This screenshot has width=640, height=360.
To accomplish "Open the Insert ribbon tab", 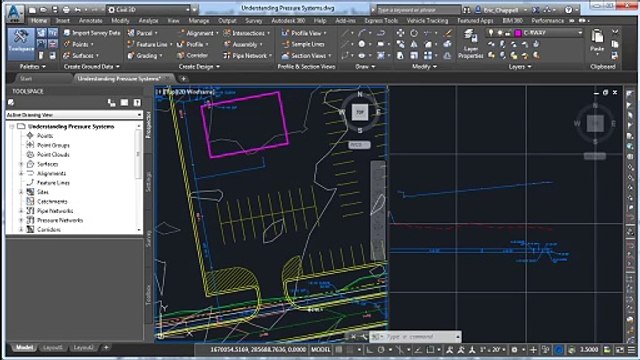I will click(x=62, y=20).
